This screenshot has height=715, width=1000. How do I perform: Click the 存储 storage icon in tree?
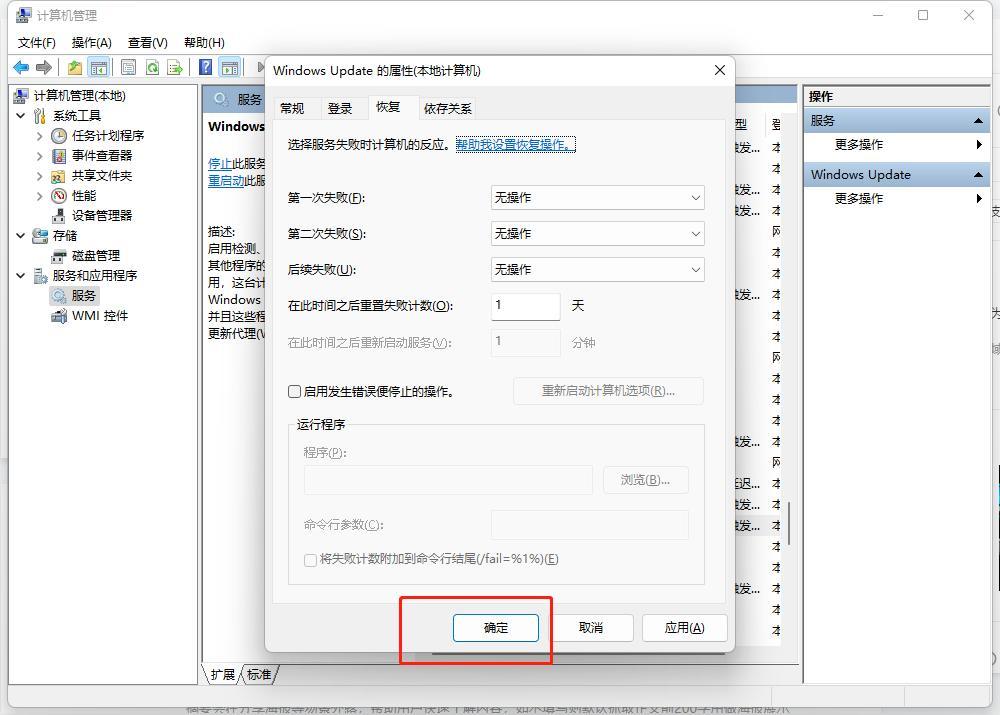40,236
